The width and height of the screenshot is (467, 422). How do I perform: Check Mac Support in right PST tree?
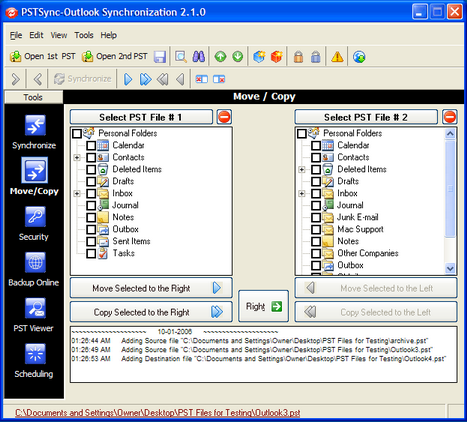click(316, 230)
